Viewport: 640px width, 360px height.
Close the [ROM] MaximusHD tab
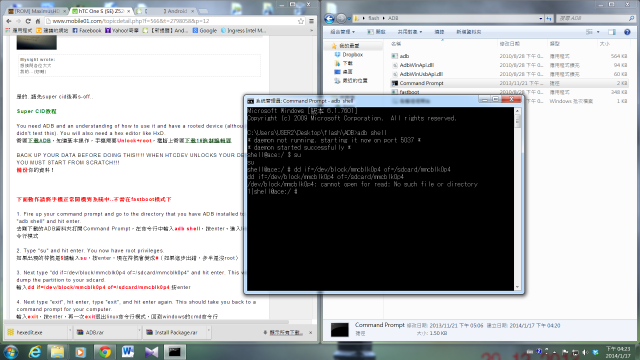tap(64, 11)
